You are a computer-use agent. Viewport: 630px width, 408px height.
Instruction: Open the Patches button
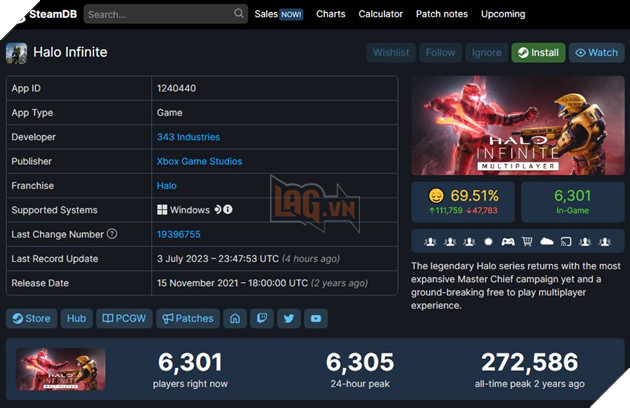tap(188, 318)
